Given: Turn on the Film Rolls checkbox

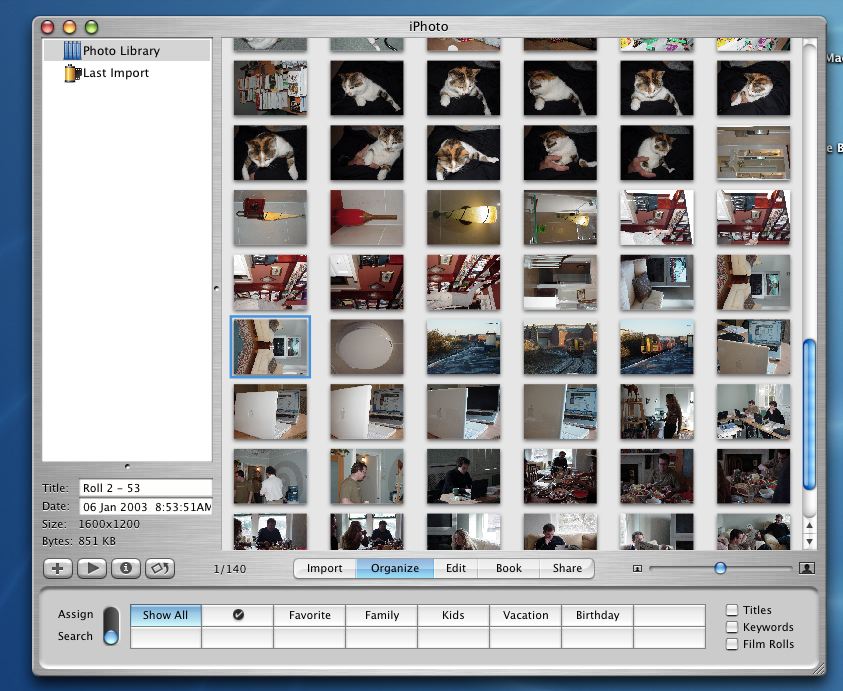Looking at the screenshot, I should (733, 644).
